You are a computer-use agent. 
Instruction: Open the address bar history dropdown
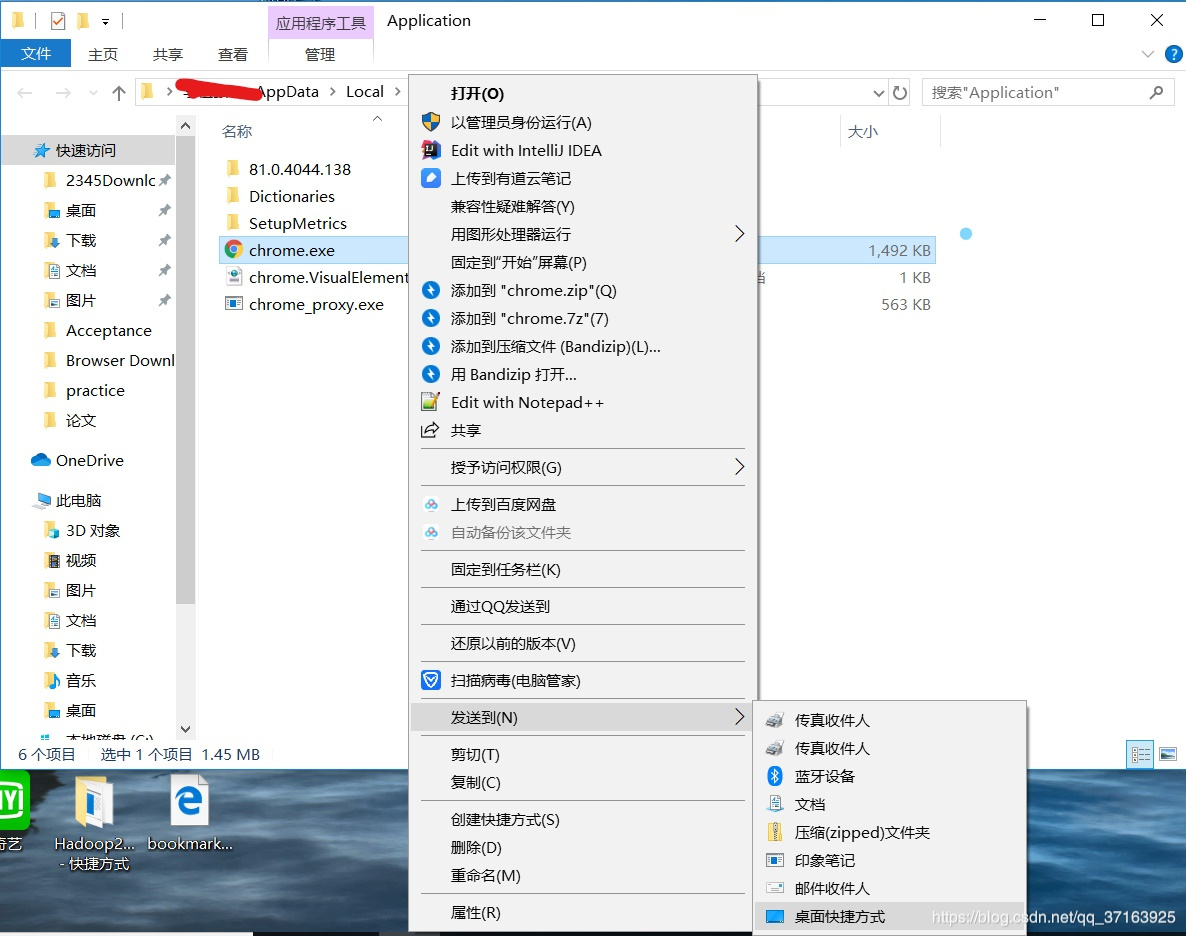879,92
